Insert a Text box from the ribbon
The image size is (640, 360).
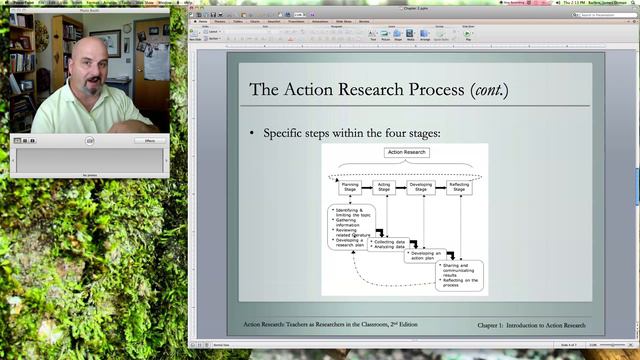coord(373,35)
